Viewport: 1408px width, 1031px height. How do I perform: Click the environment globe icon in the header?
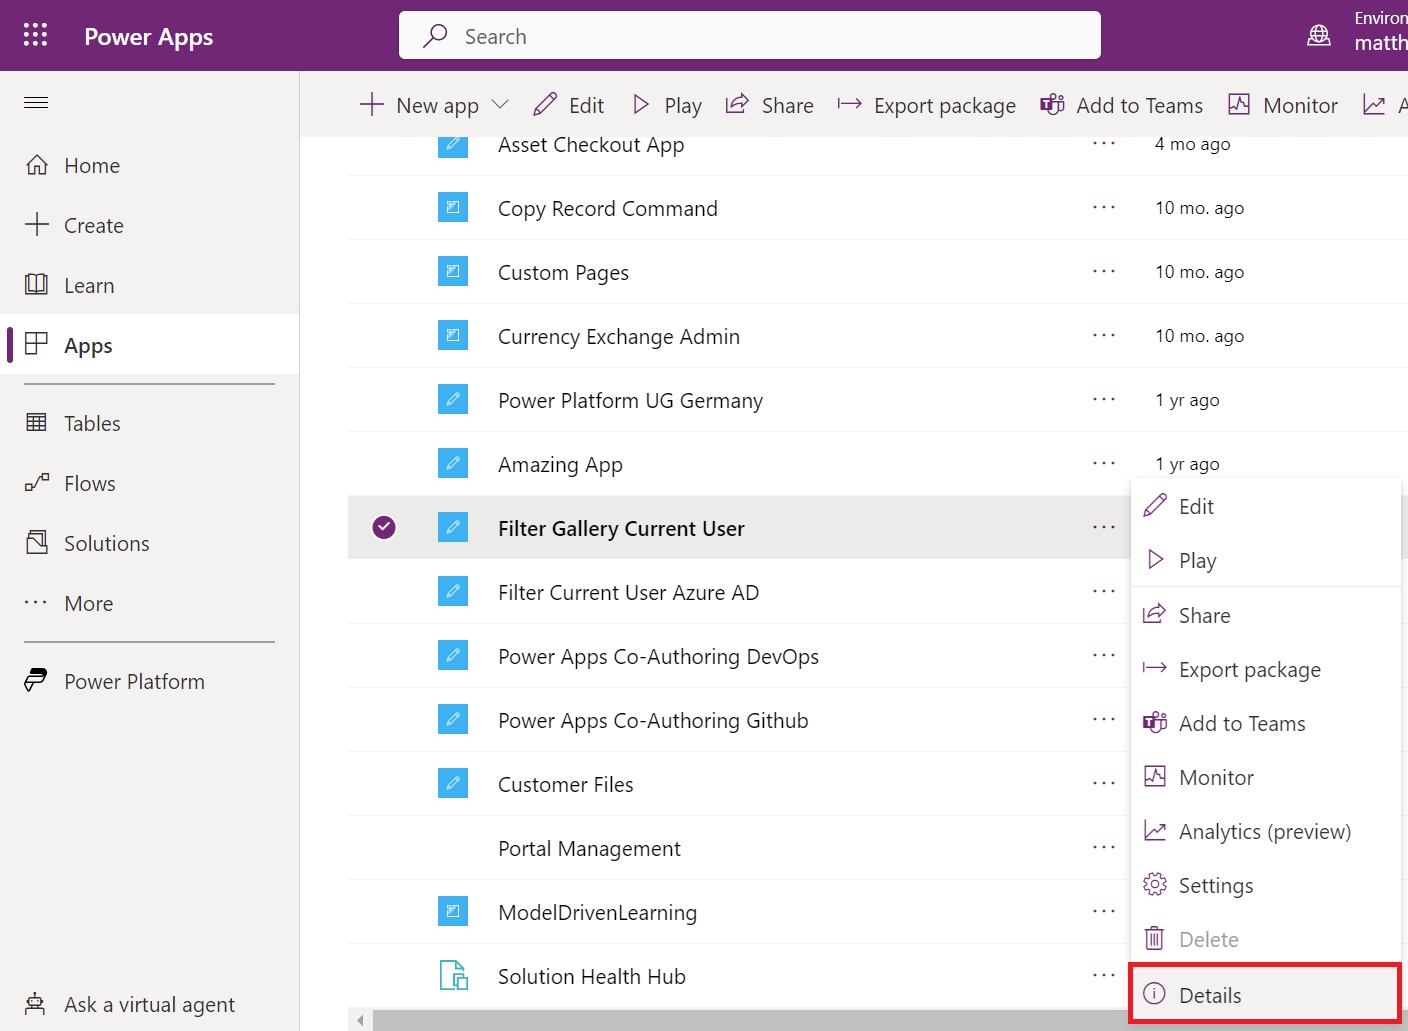[x=1319, y=33]
